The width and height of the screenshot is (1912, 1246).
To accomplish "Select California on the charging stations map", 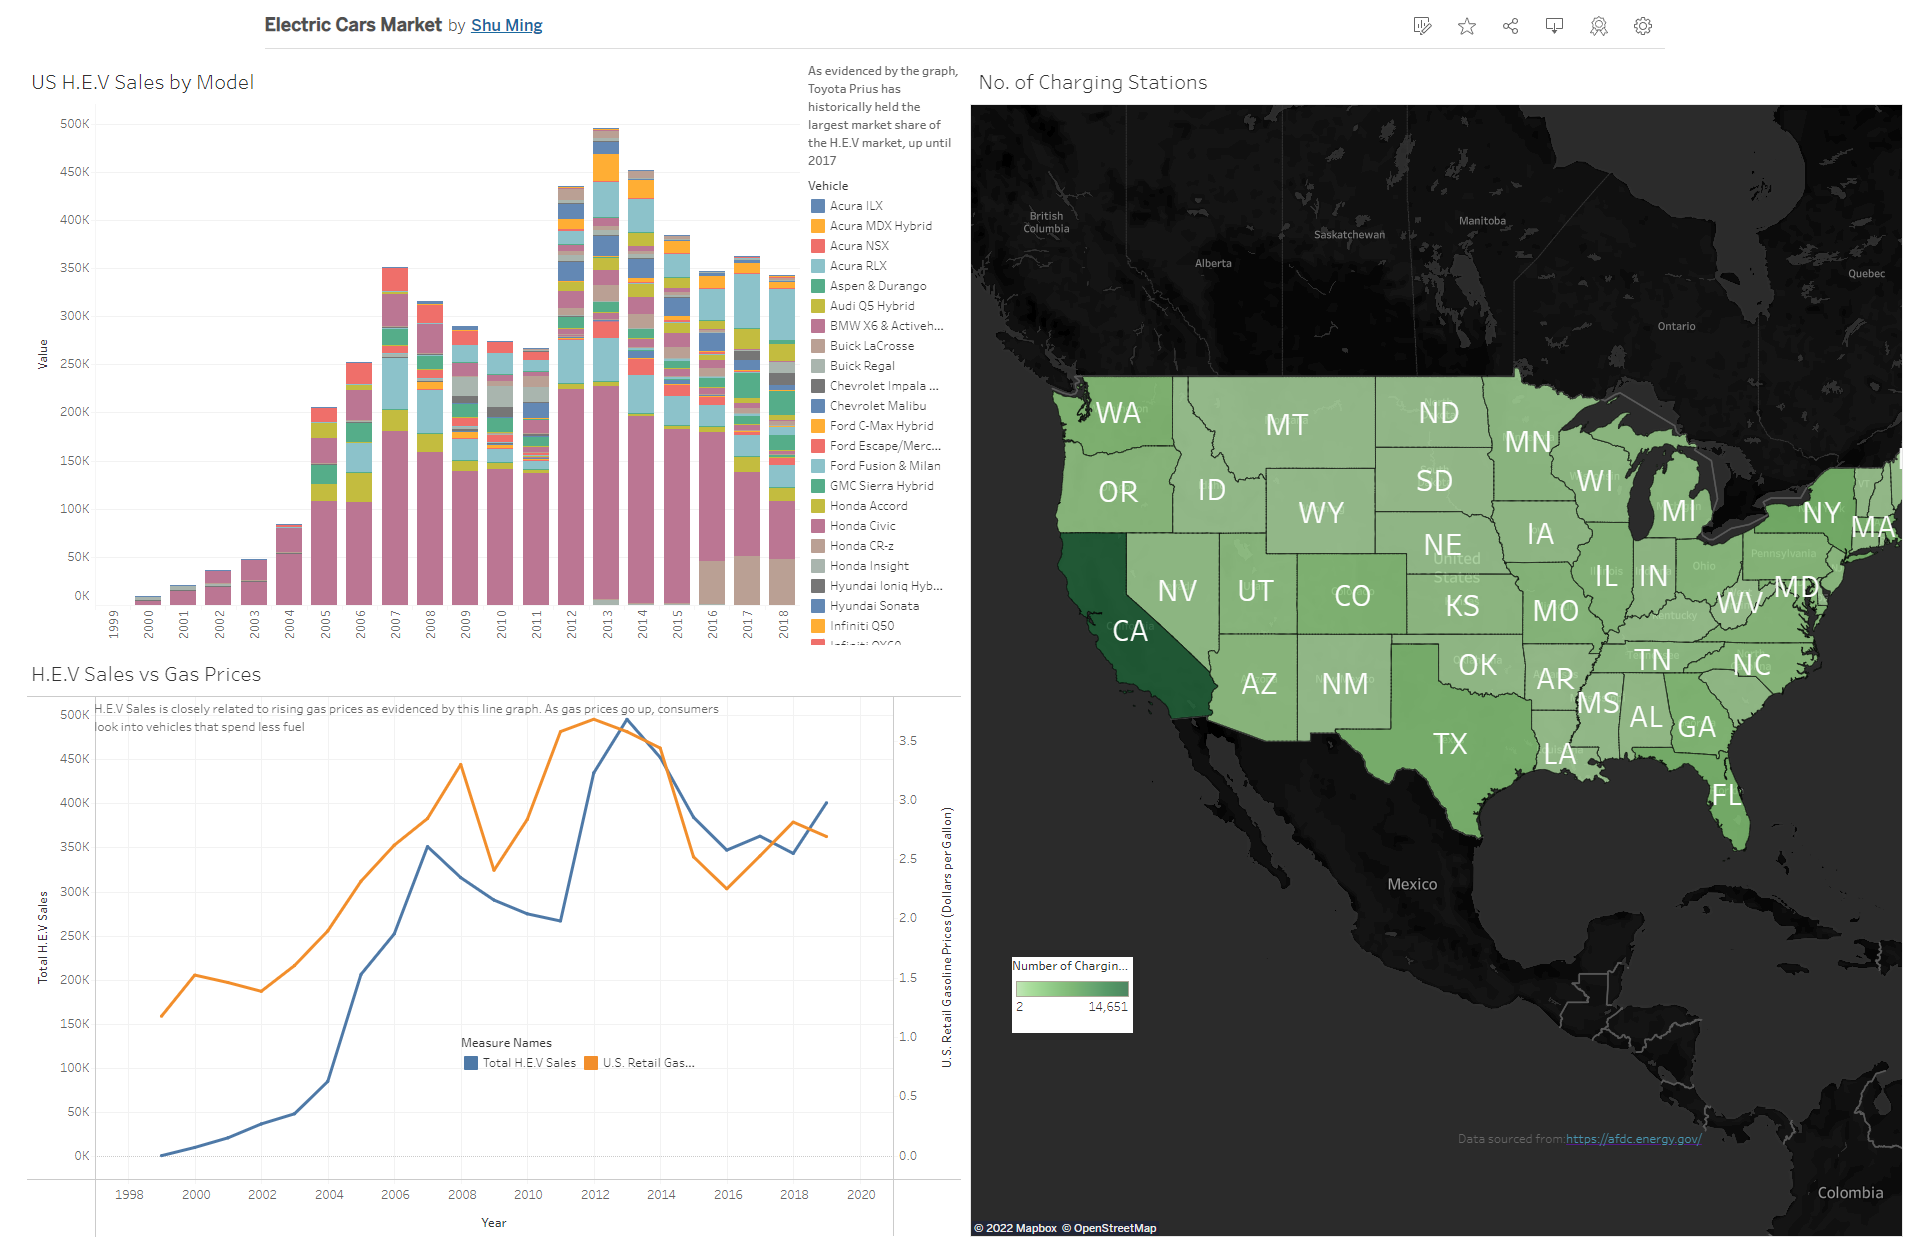I will [x=1128, y=632].
